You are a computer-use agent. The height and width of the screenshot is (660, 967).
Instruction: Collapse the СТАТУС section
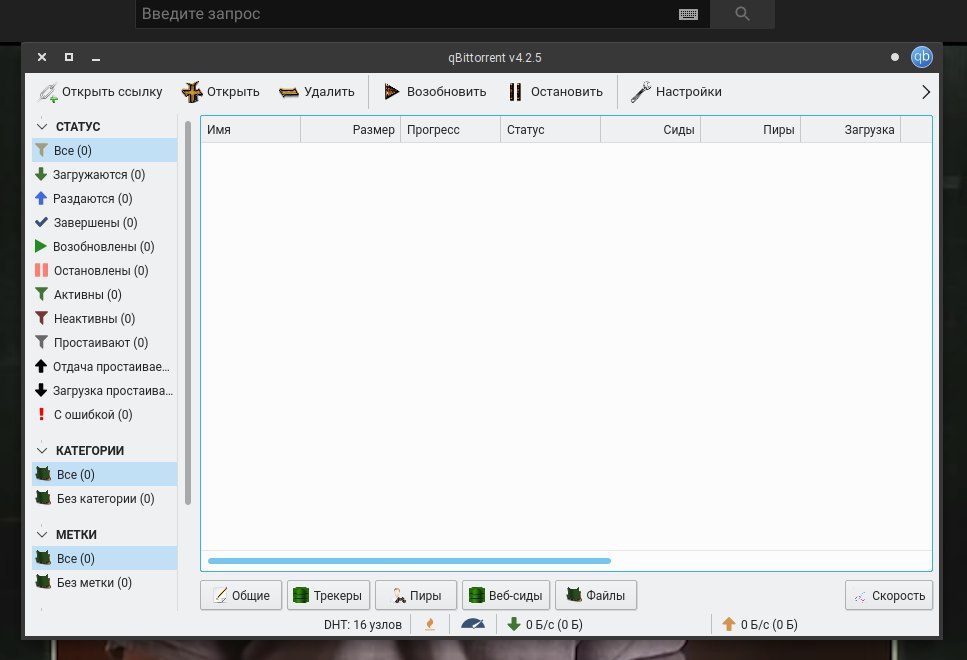click(42, 126)
